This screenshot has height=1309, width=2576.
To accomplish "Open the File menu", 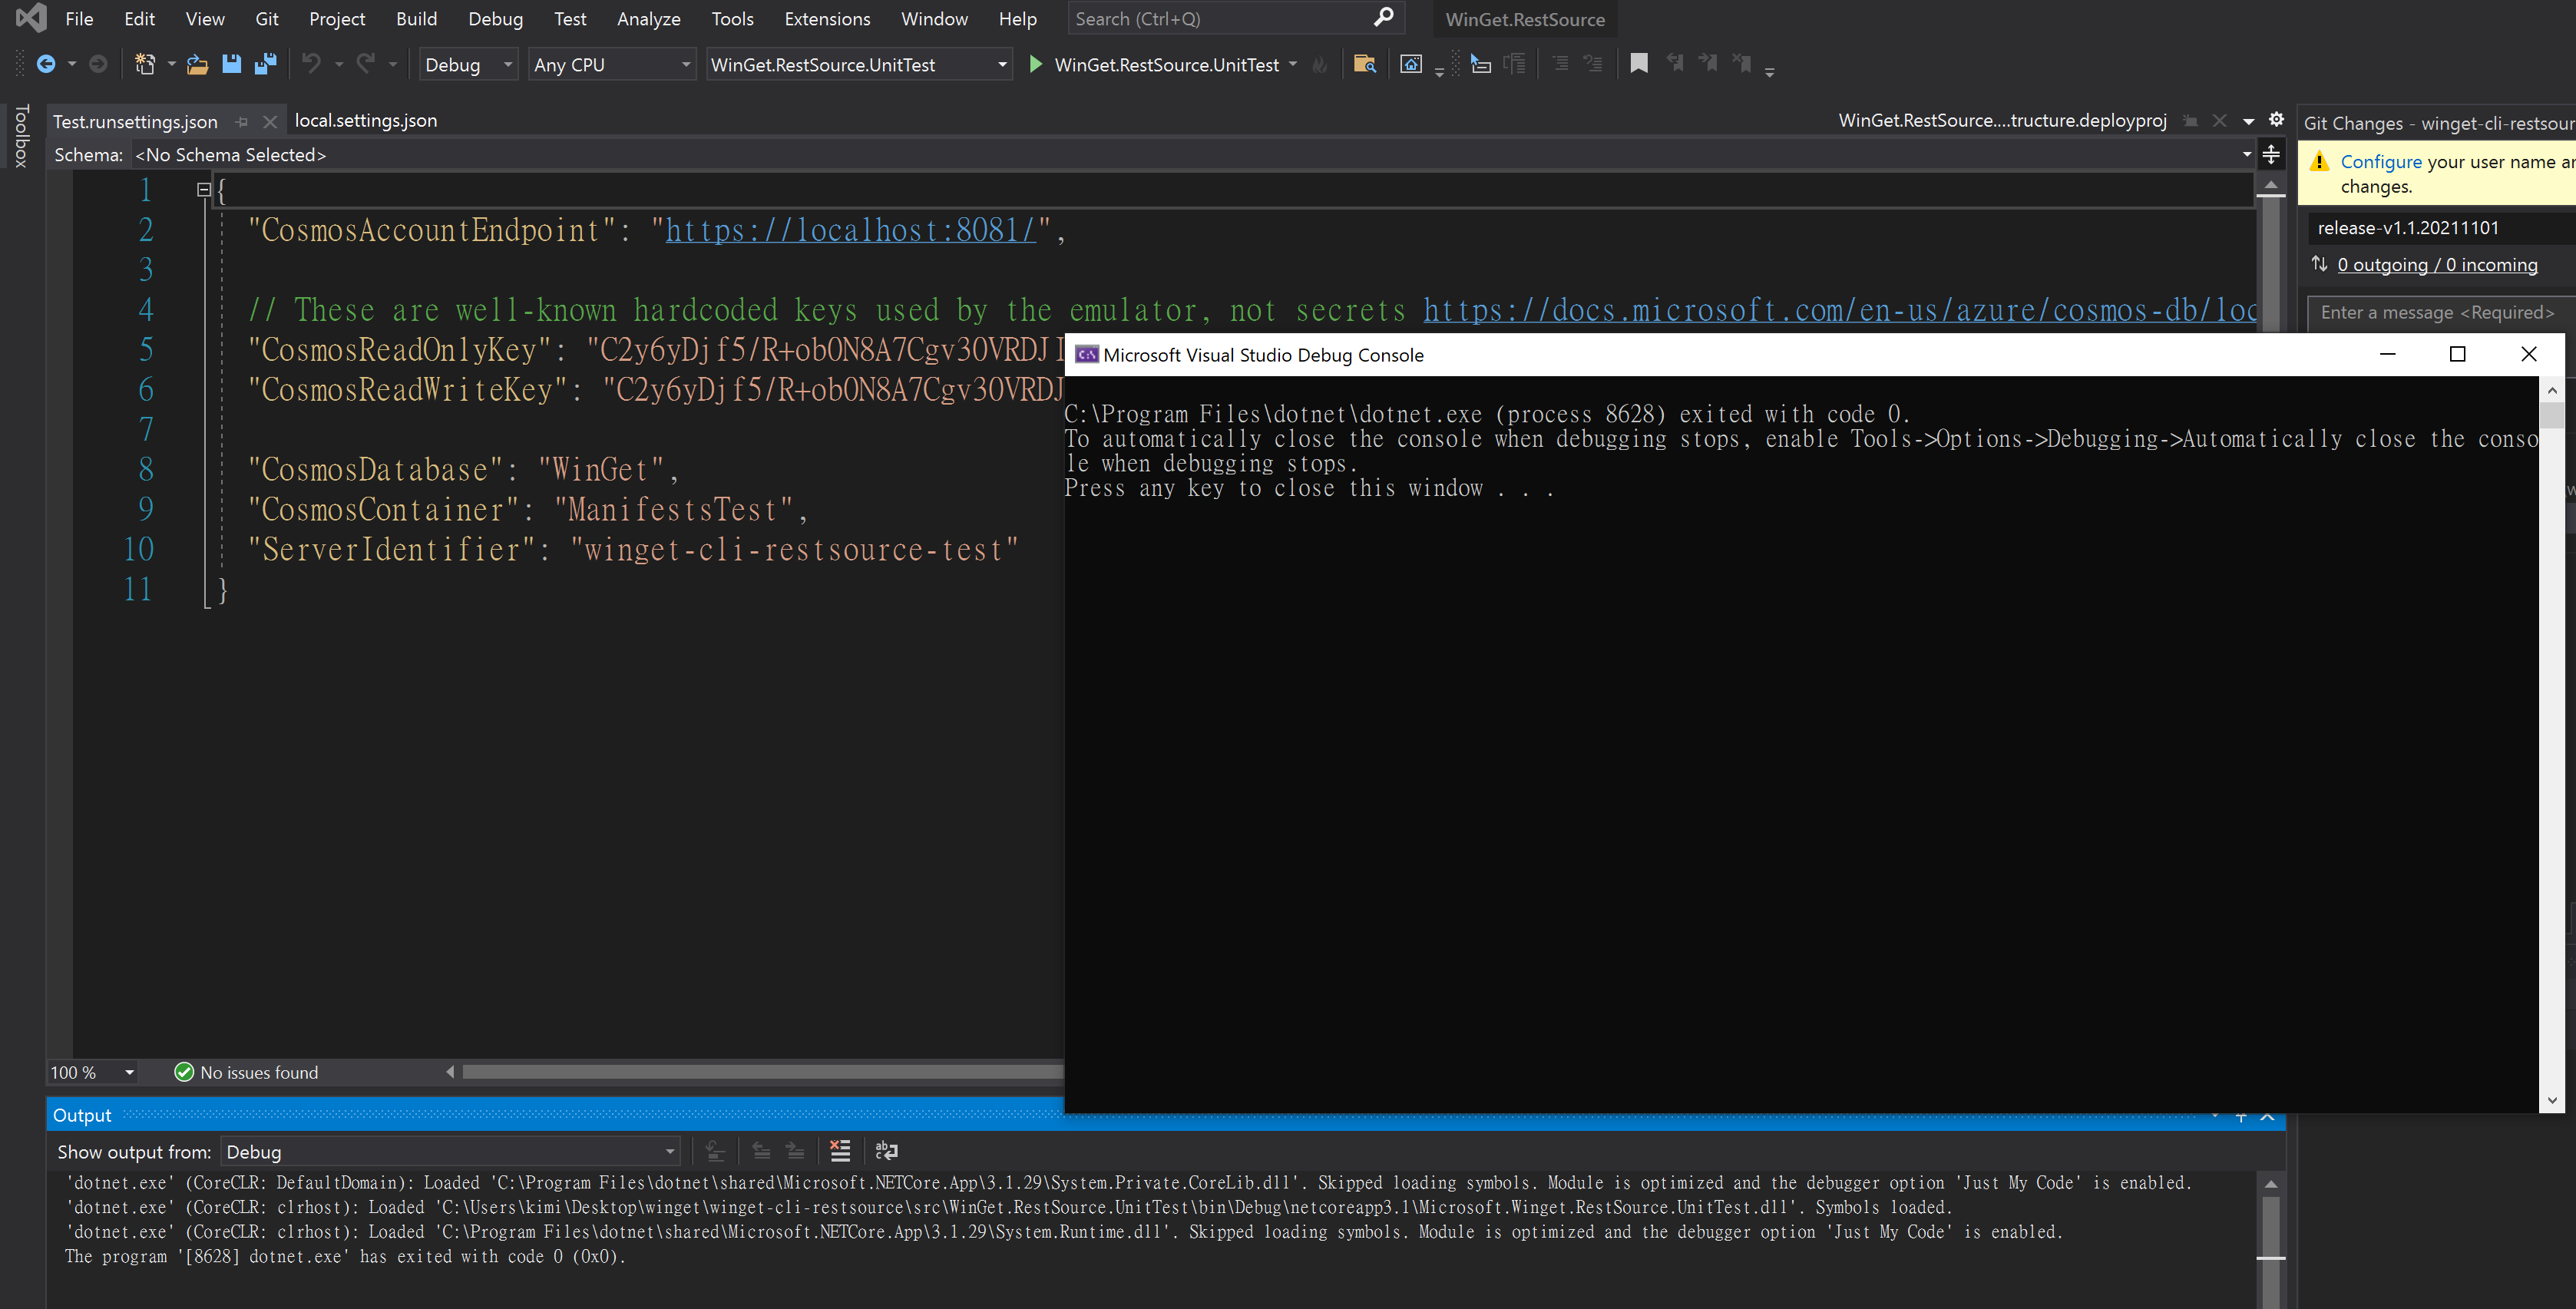I will coord(79,19).
